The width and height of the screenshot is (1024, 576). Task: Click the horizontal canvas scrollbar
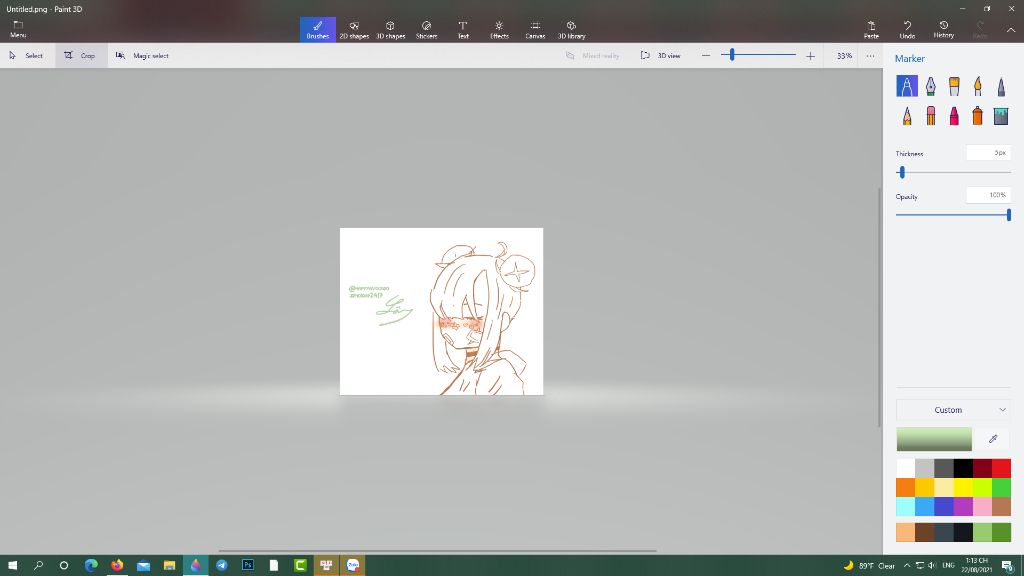pyautogui.click(x=437, y=551)
